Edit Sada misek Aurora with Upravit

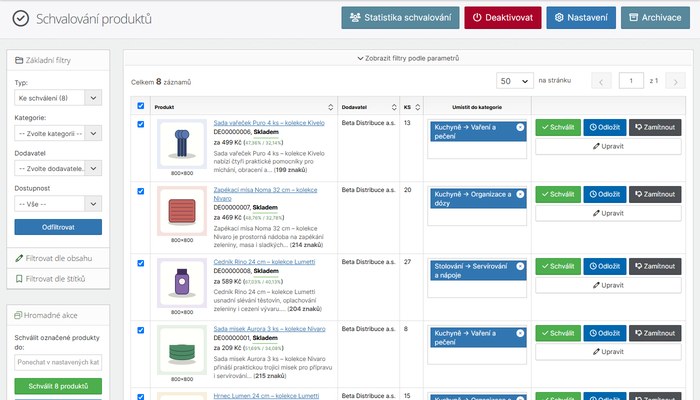click(608, 352)
